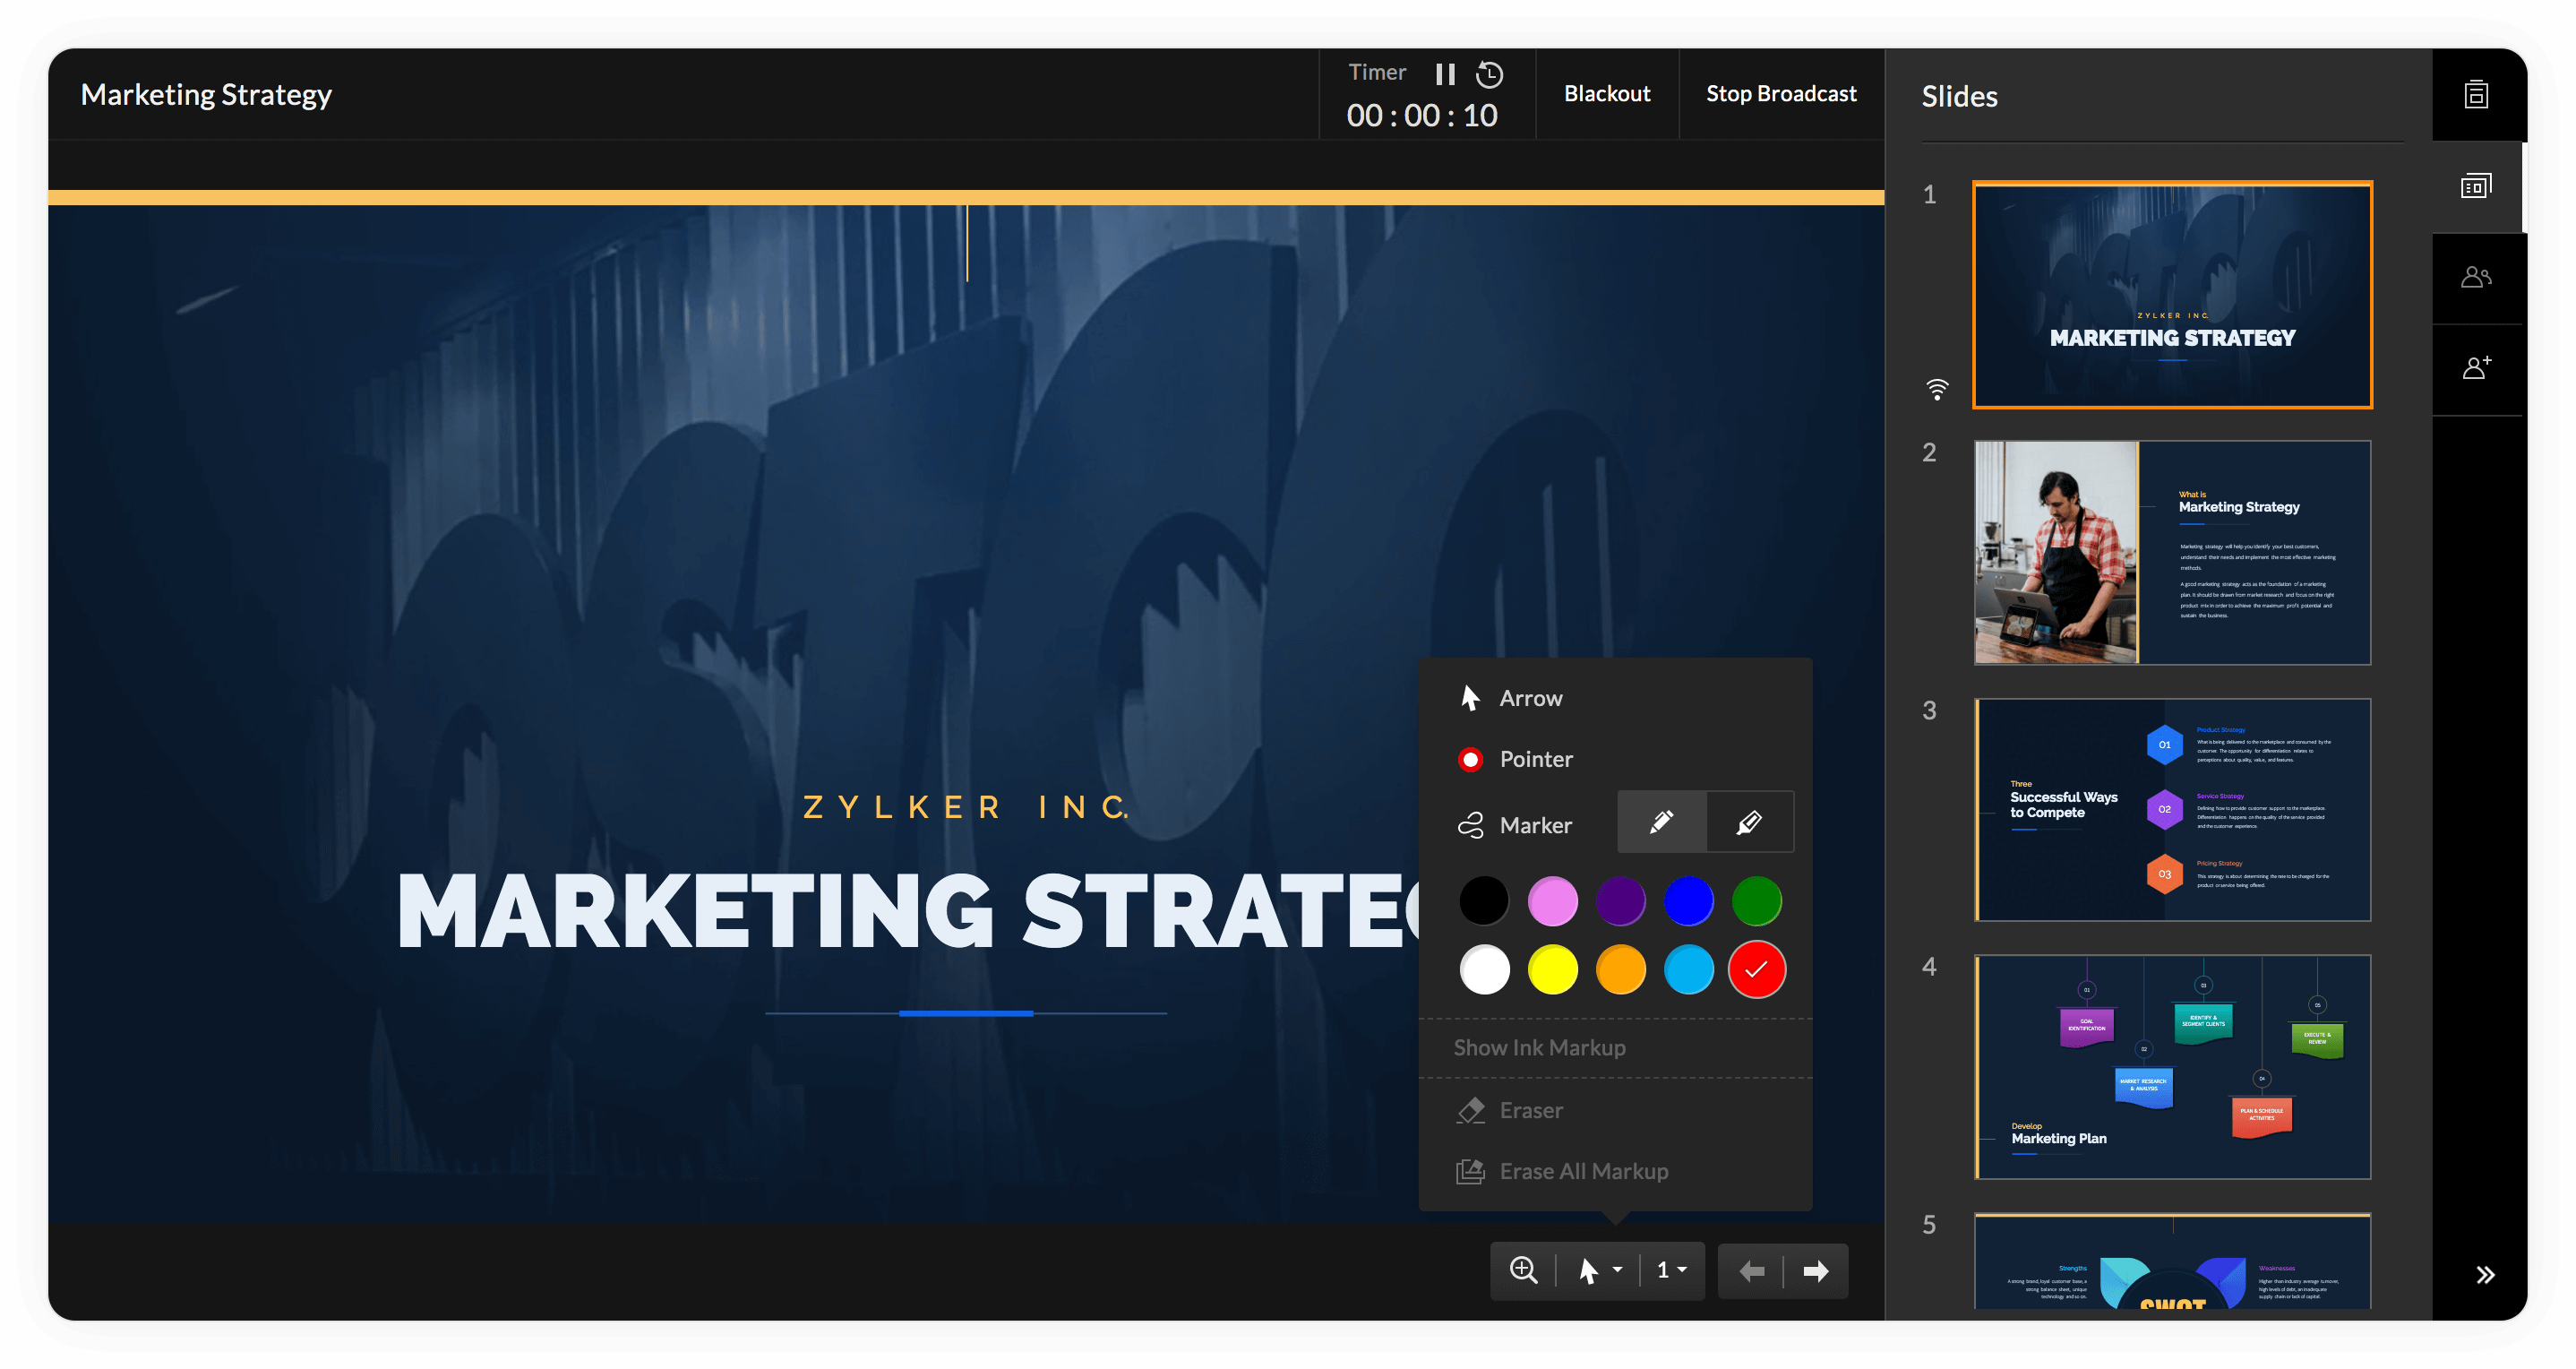Expand the slide number dropdown

pyautogui.click(x=1672, y=1270)
